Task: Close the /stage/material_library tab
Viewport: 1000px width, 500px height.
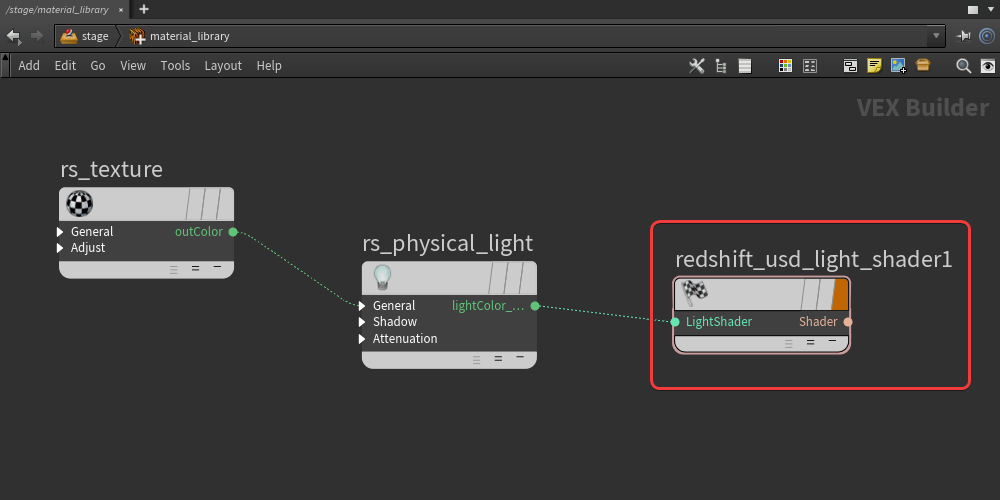Action: [x=121, y=10]
